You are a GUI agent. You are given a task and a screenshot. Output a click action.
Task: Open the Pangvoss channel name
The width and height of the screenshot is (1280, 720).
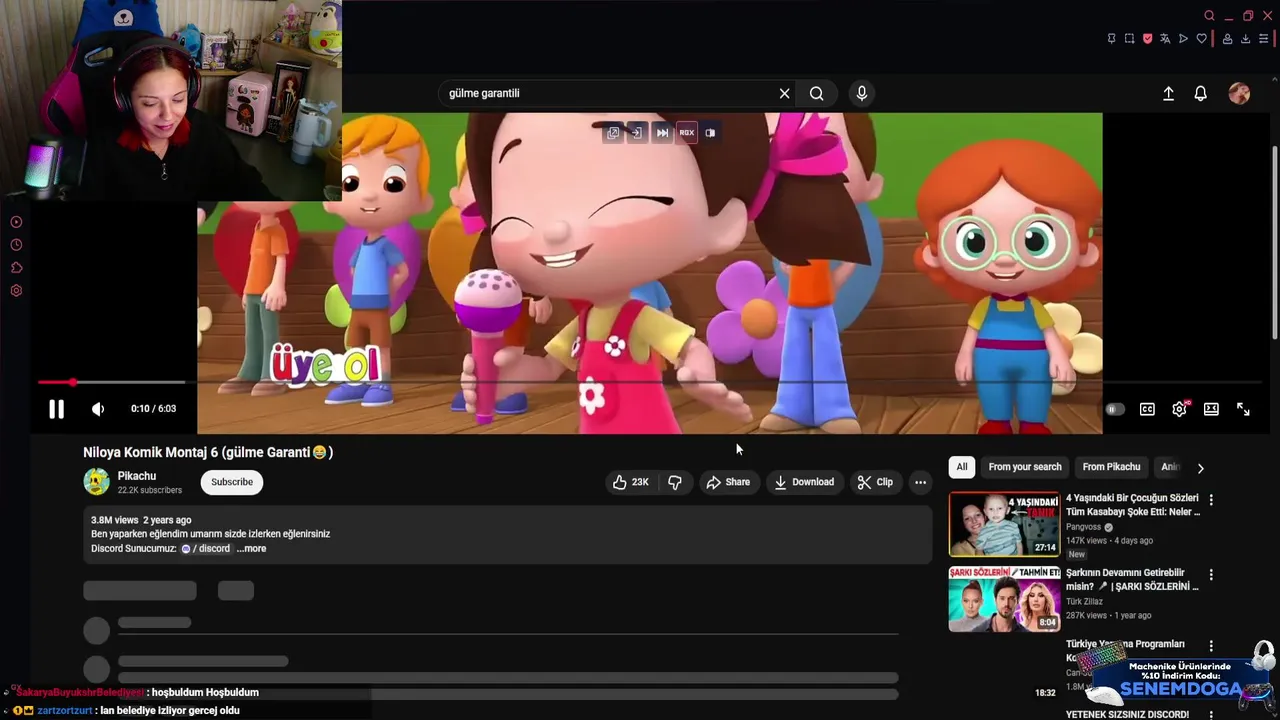(1083, 527)
